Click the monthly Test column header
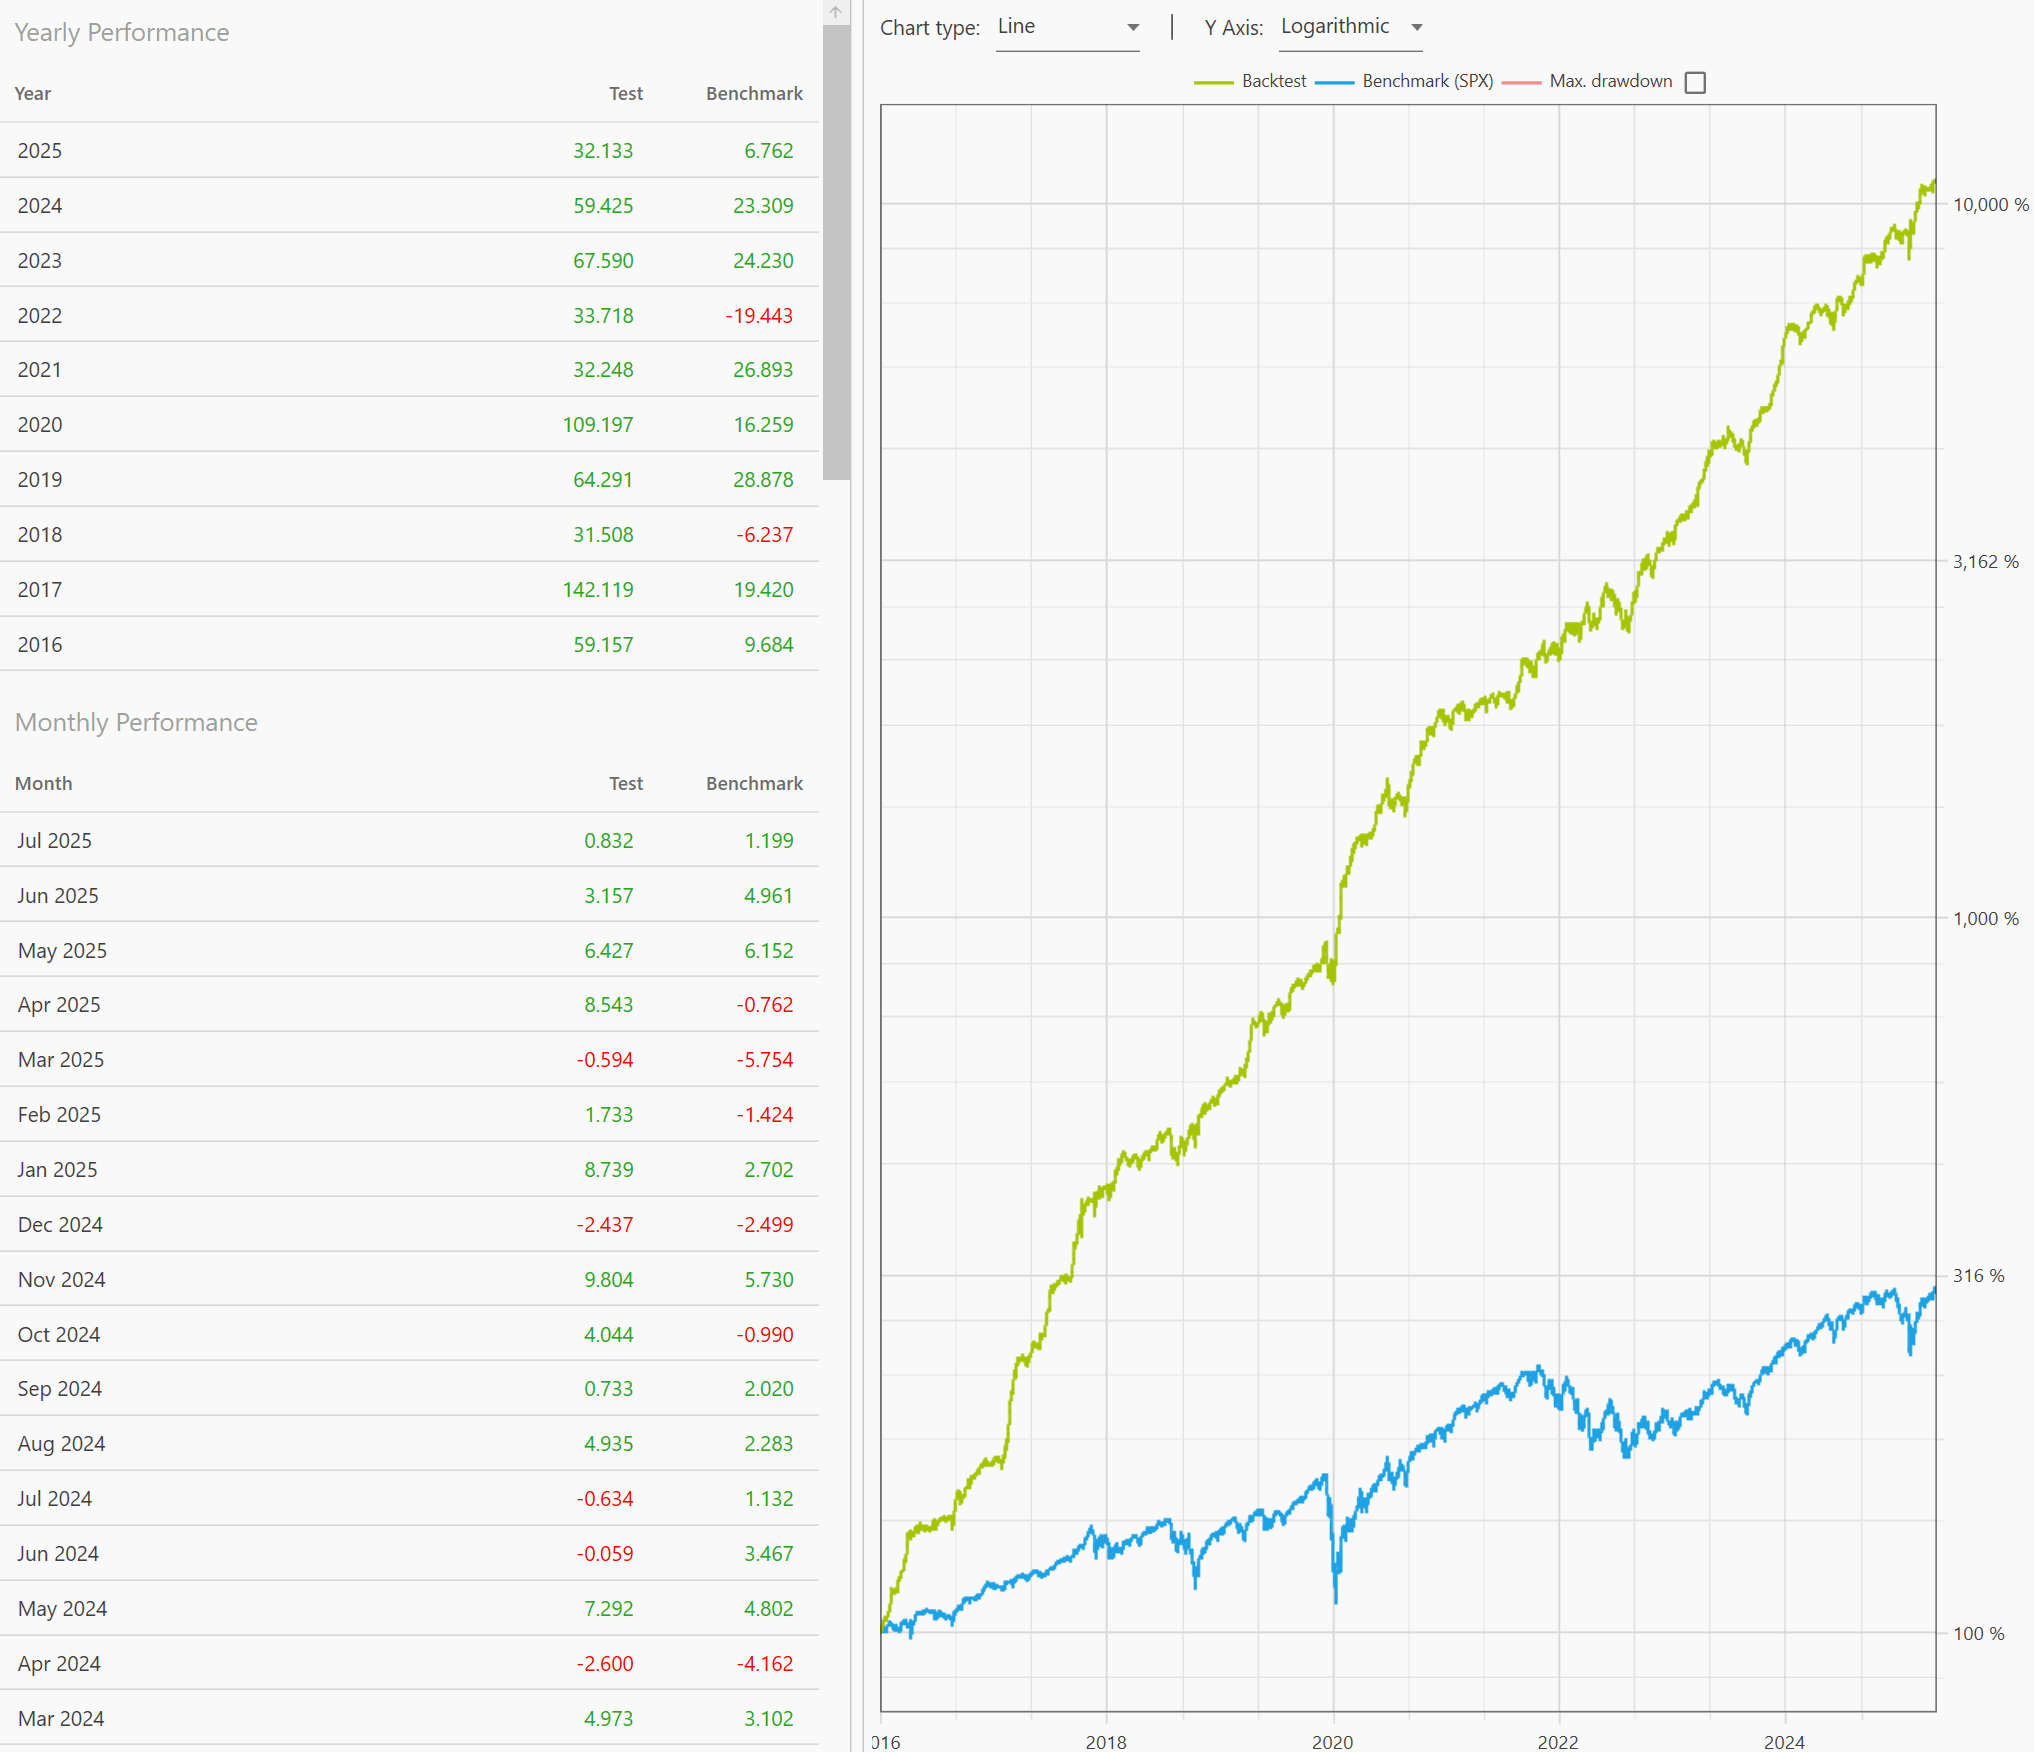The height and width of the screenshot is (1752, 2034). pos(626,784)
